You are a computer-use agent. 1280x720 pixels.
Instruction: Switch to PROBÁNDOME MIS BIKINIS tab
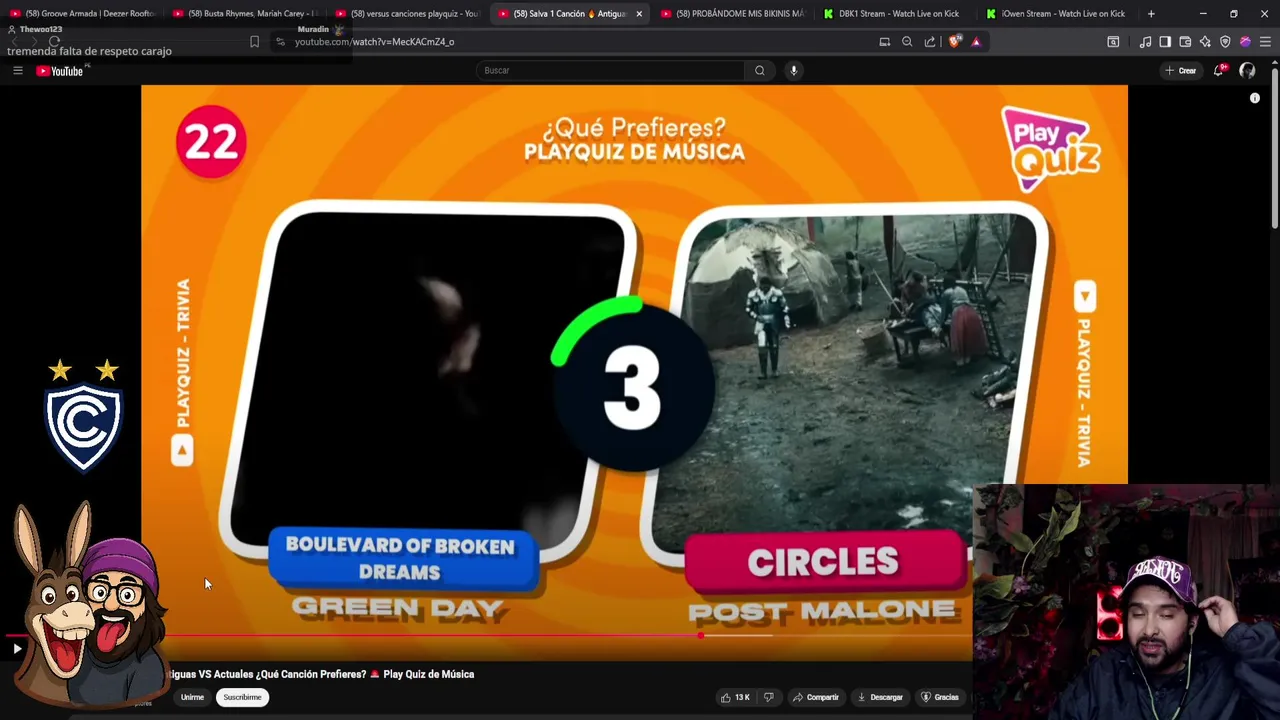(733, 14)
